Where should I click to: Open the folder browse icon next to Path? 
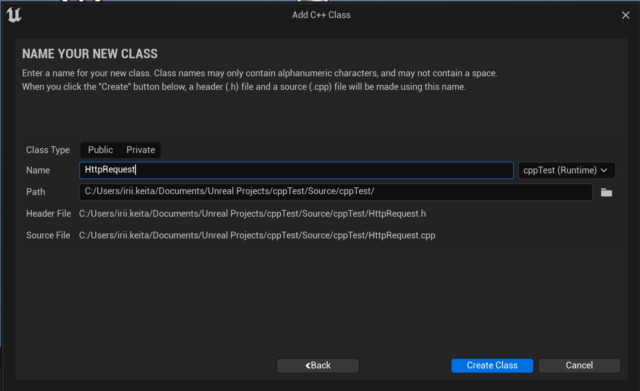(606, 192)
